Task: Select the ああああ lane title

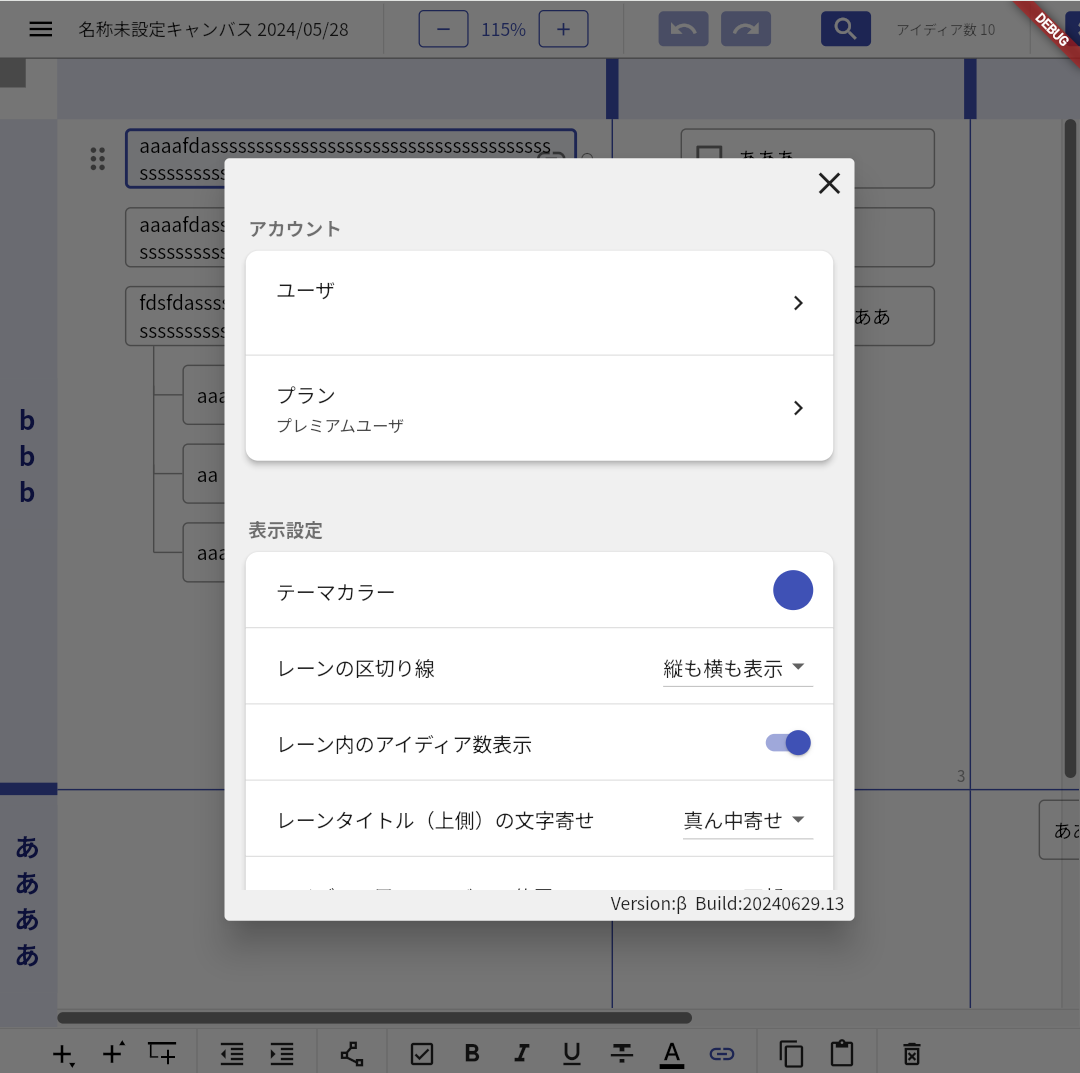Action: [x=27, y=901]
